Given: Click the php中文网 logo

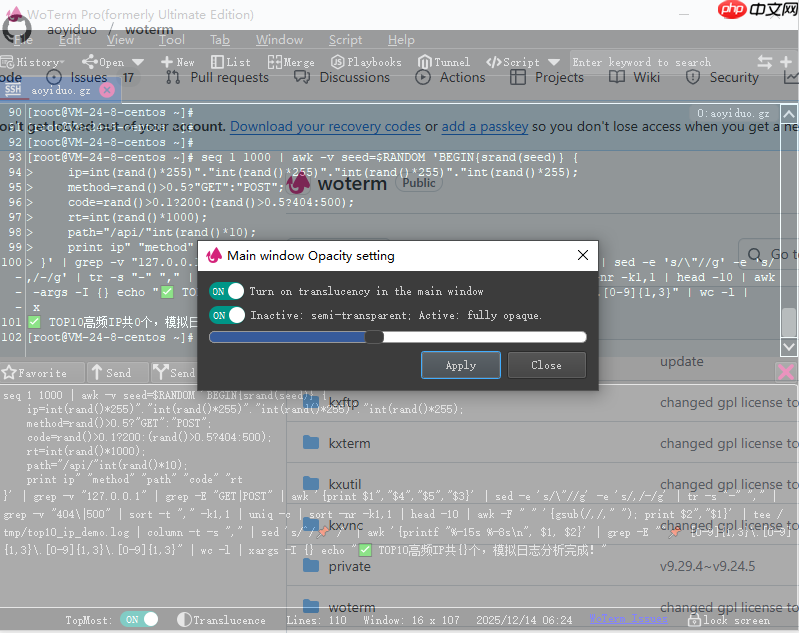Looking at the screenshot, I should click(x=757, y=9).
